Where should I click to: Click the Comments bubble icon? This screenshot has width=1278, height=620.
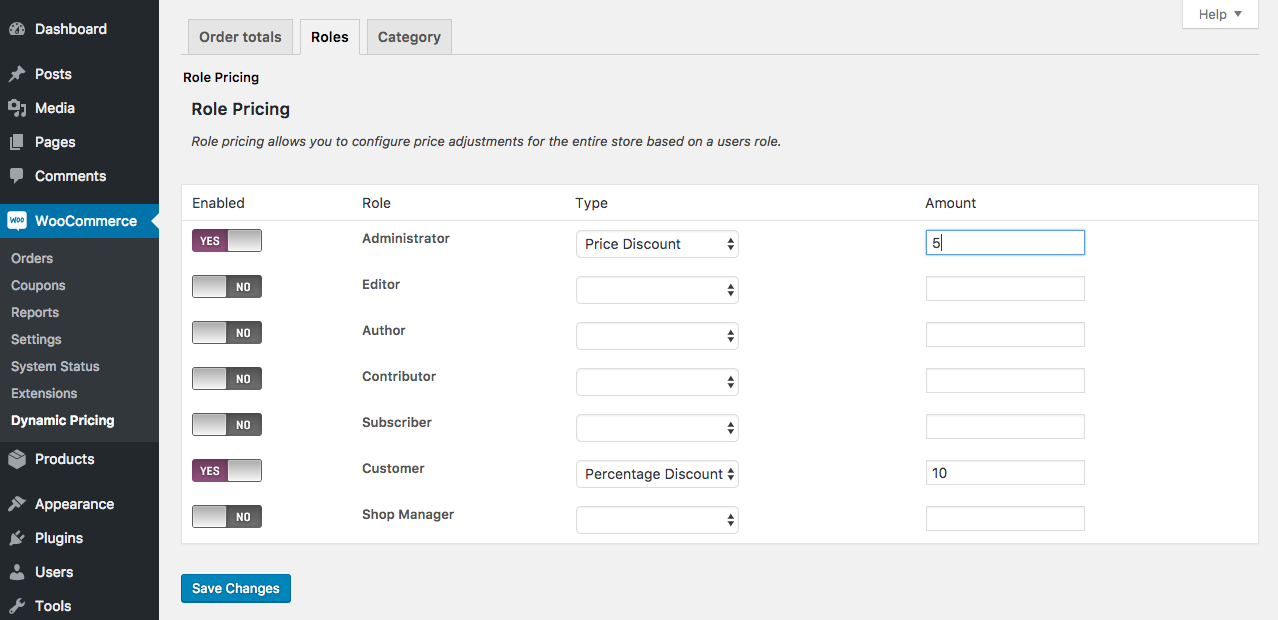tap(18, 175)
